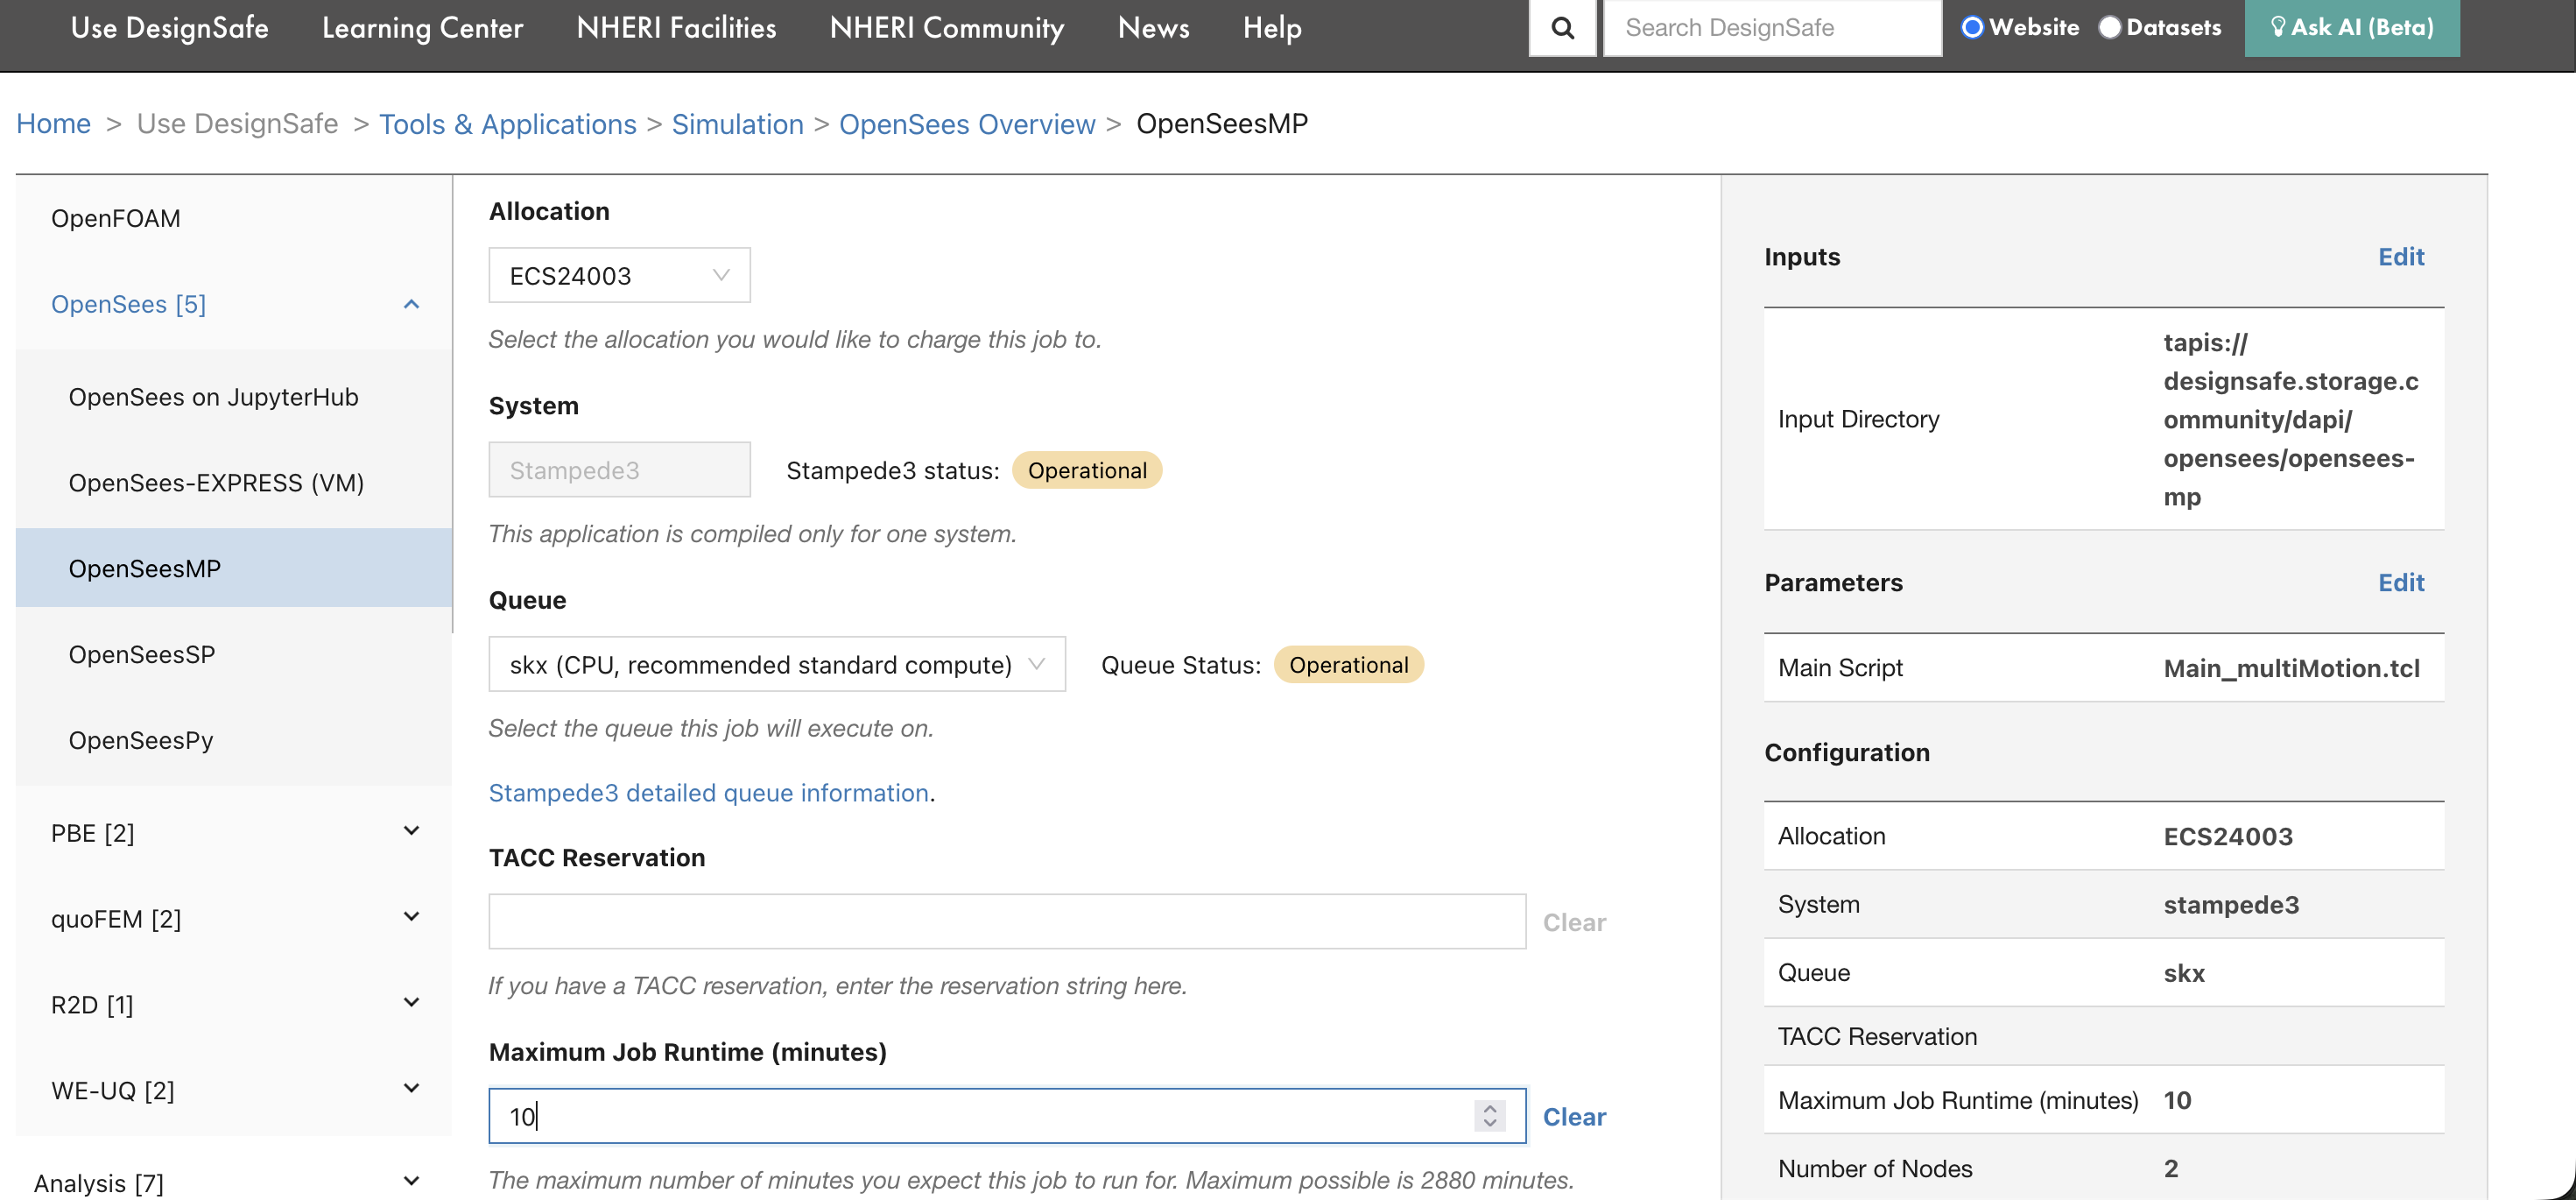
Task: Select OpenFOAM in the sidebar
Action: [x=116, y=218]
